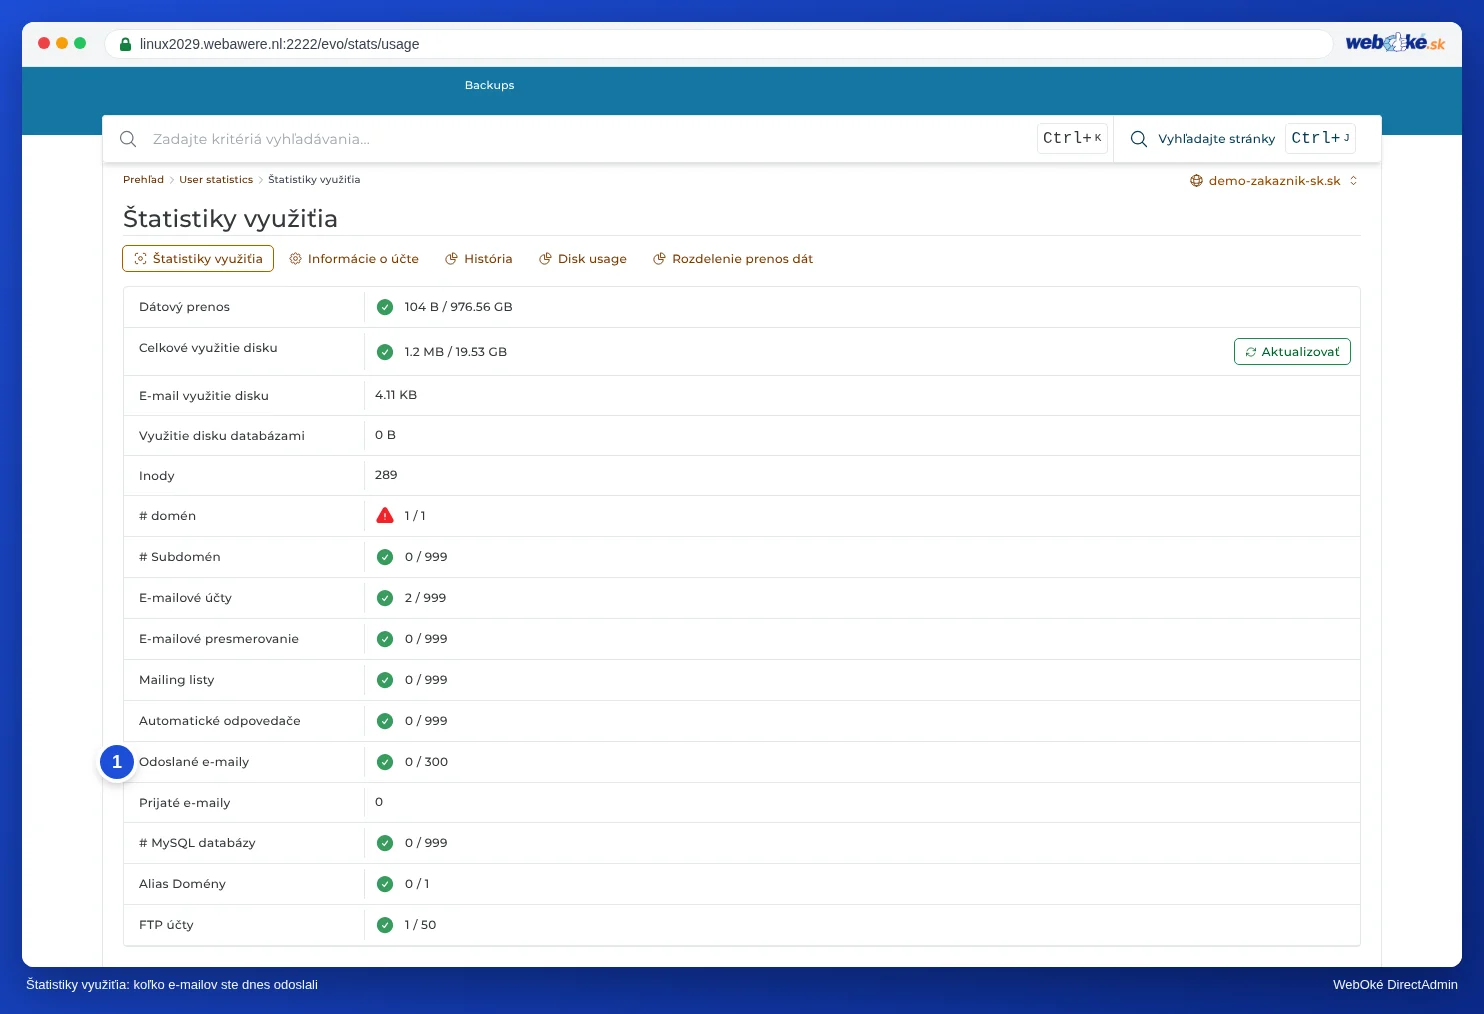The width and height of the screenshot is (1484, 1014).
Task: Click the Vyhľadajte stránky search icon
Action: [x=1138, y=139]
